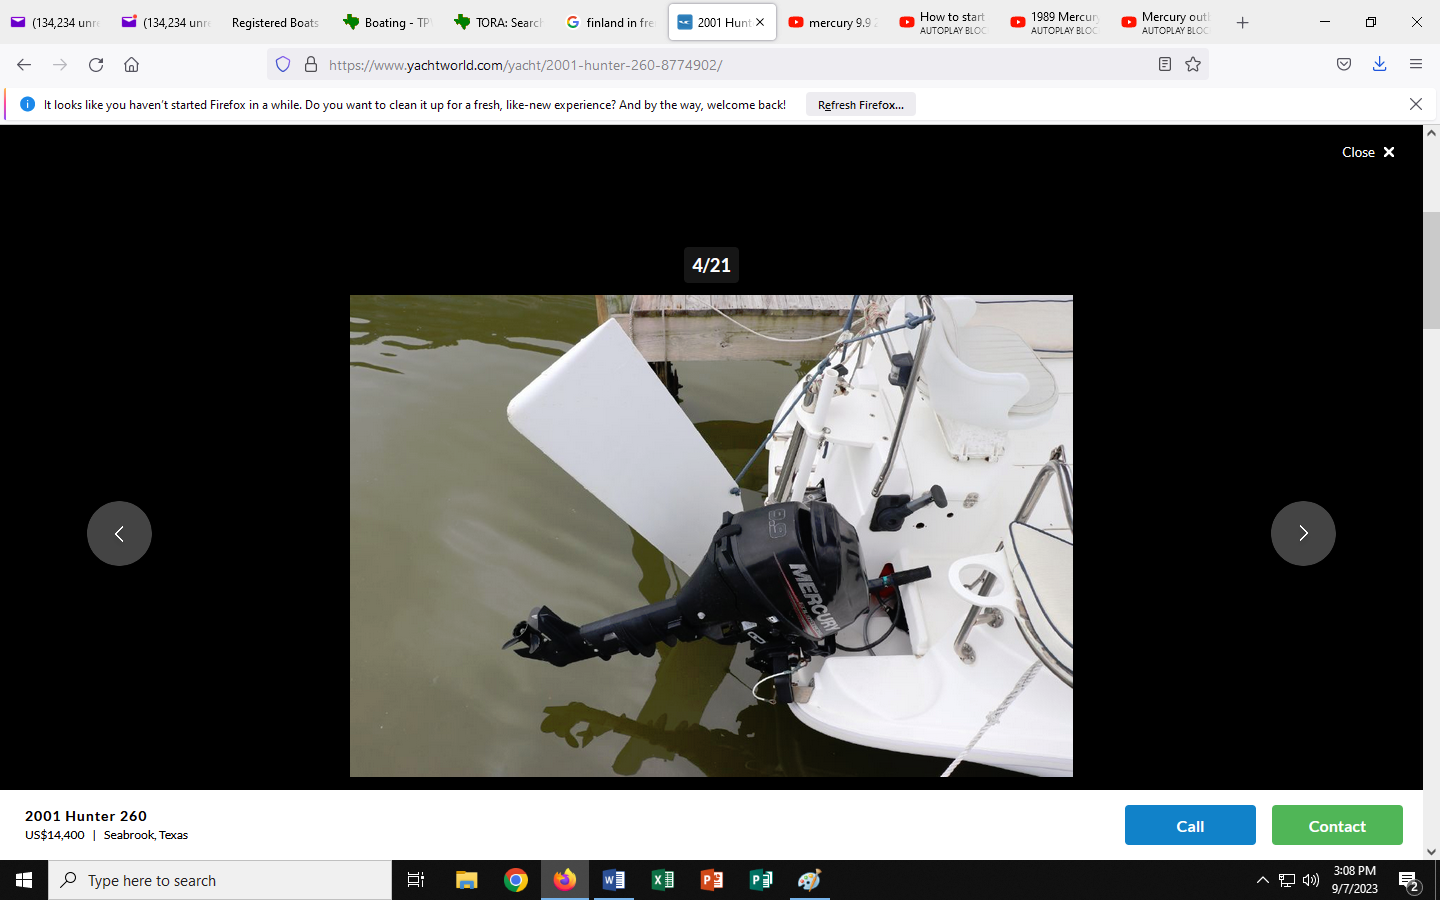
Task: Open network status tray icon
Action: (x=1287, y=880)
